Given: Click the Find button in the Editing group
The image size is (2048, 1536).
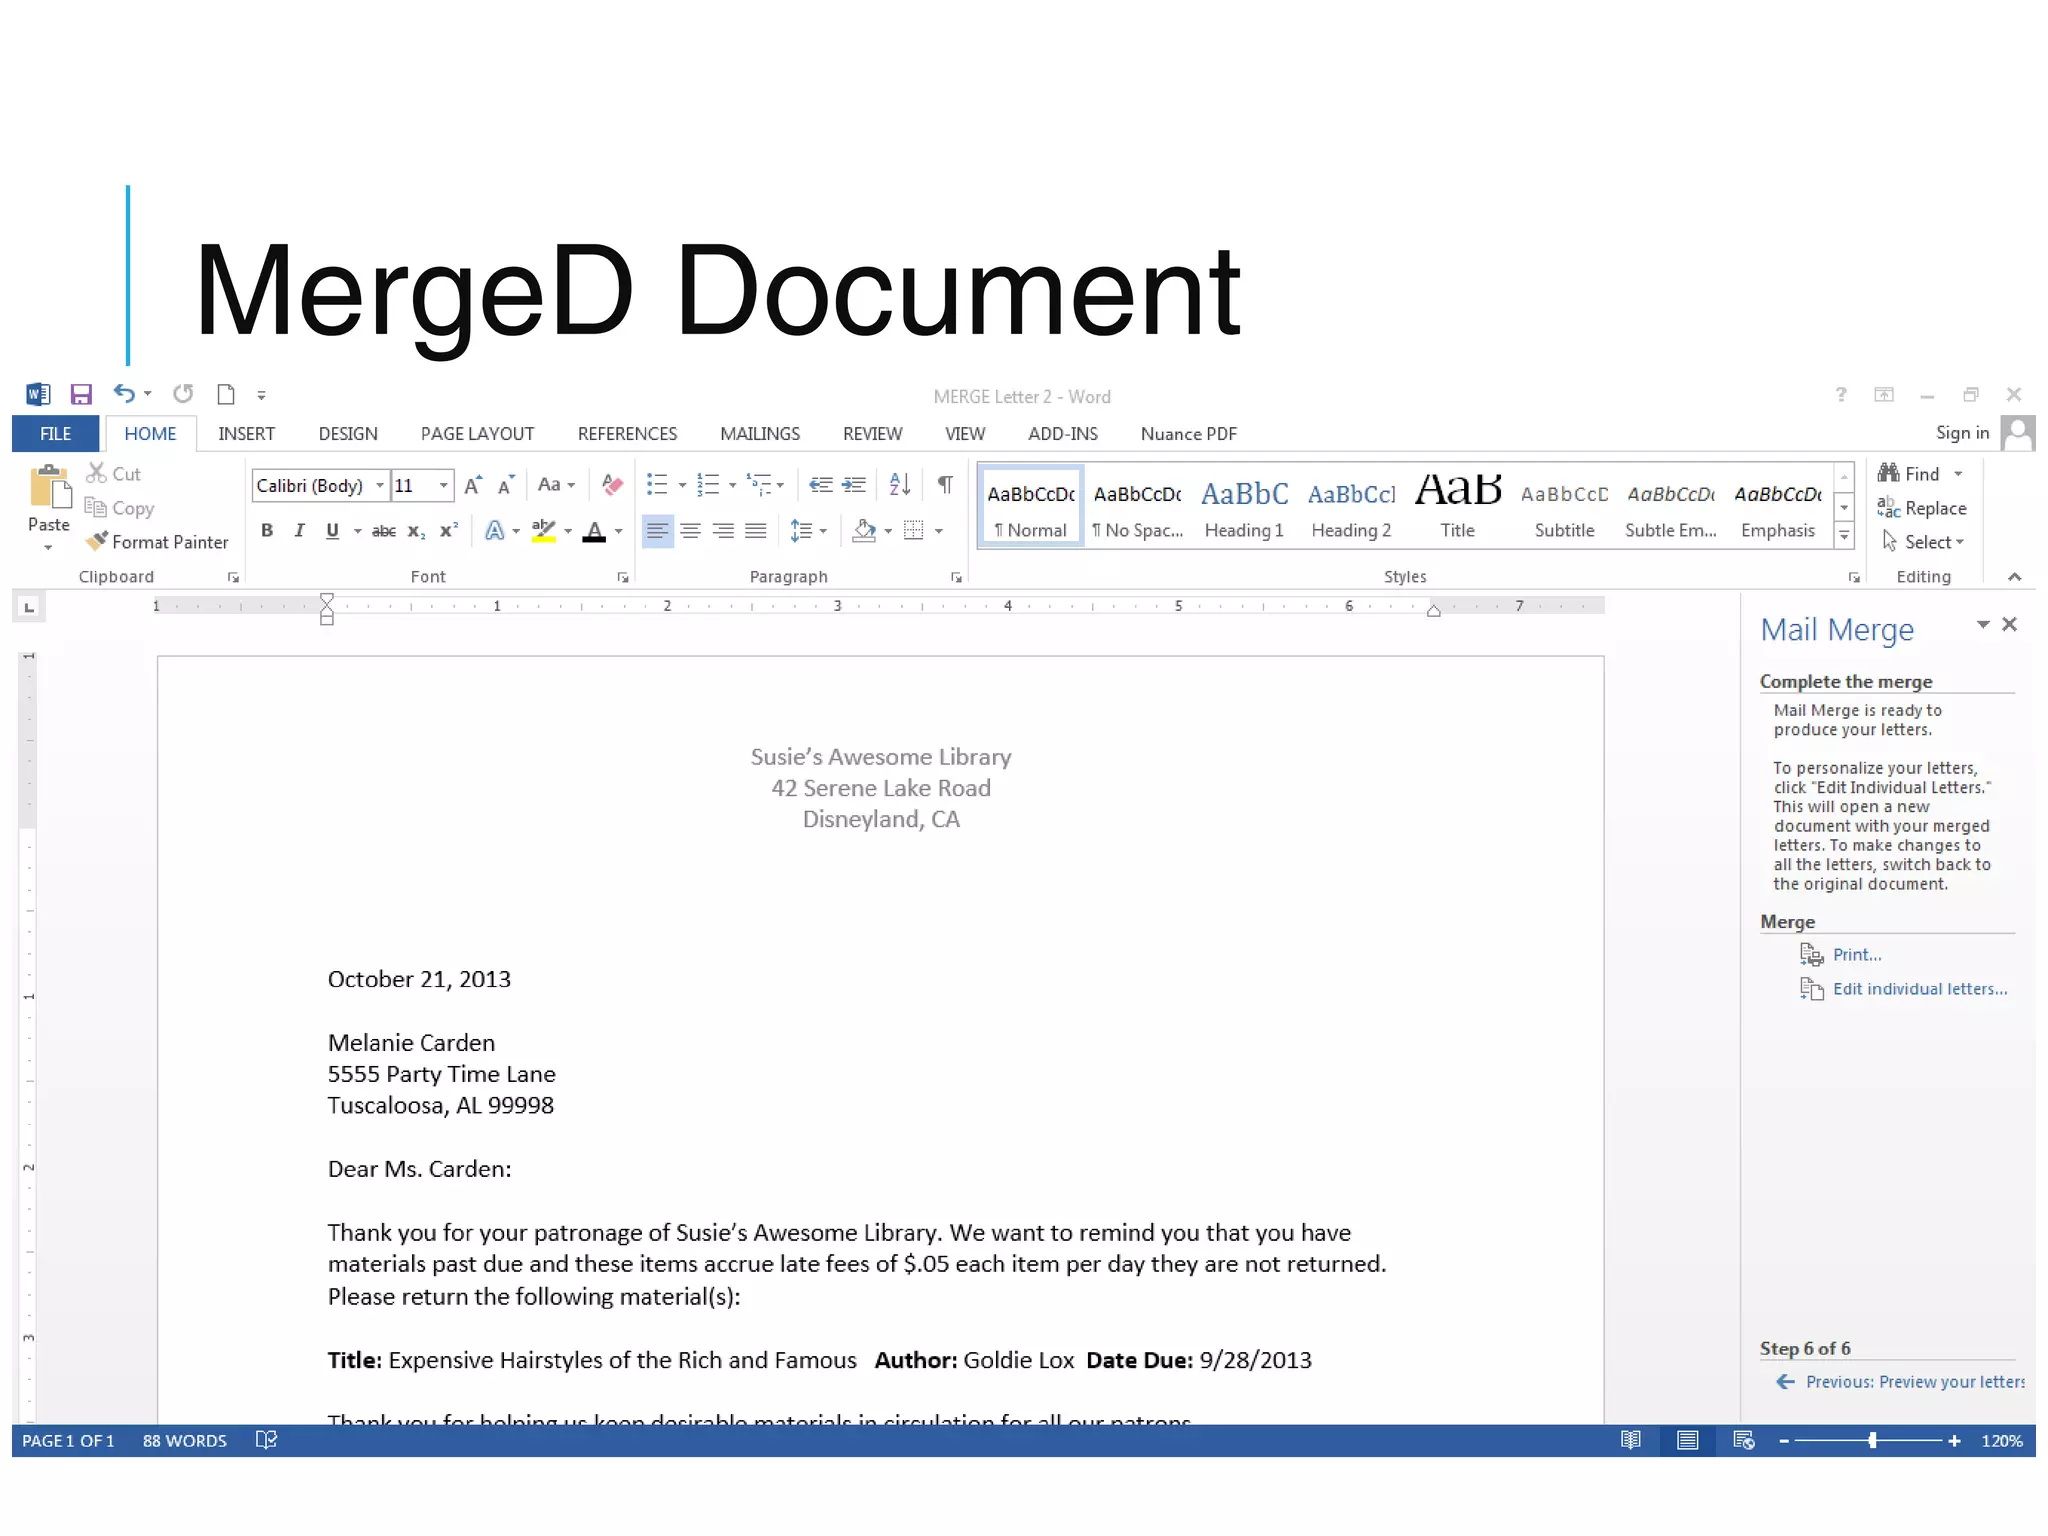Looking at the screenshot, I should (x=1910, y=474).
